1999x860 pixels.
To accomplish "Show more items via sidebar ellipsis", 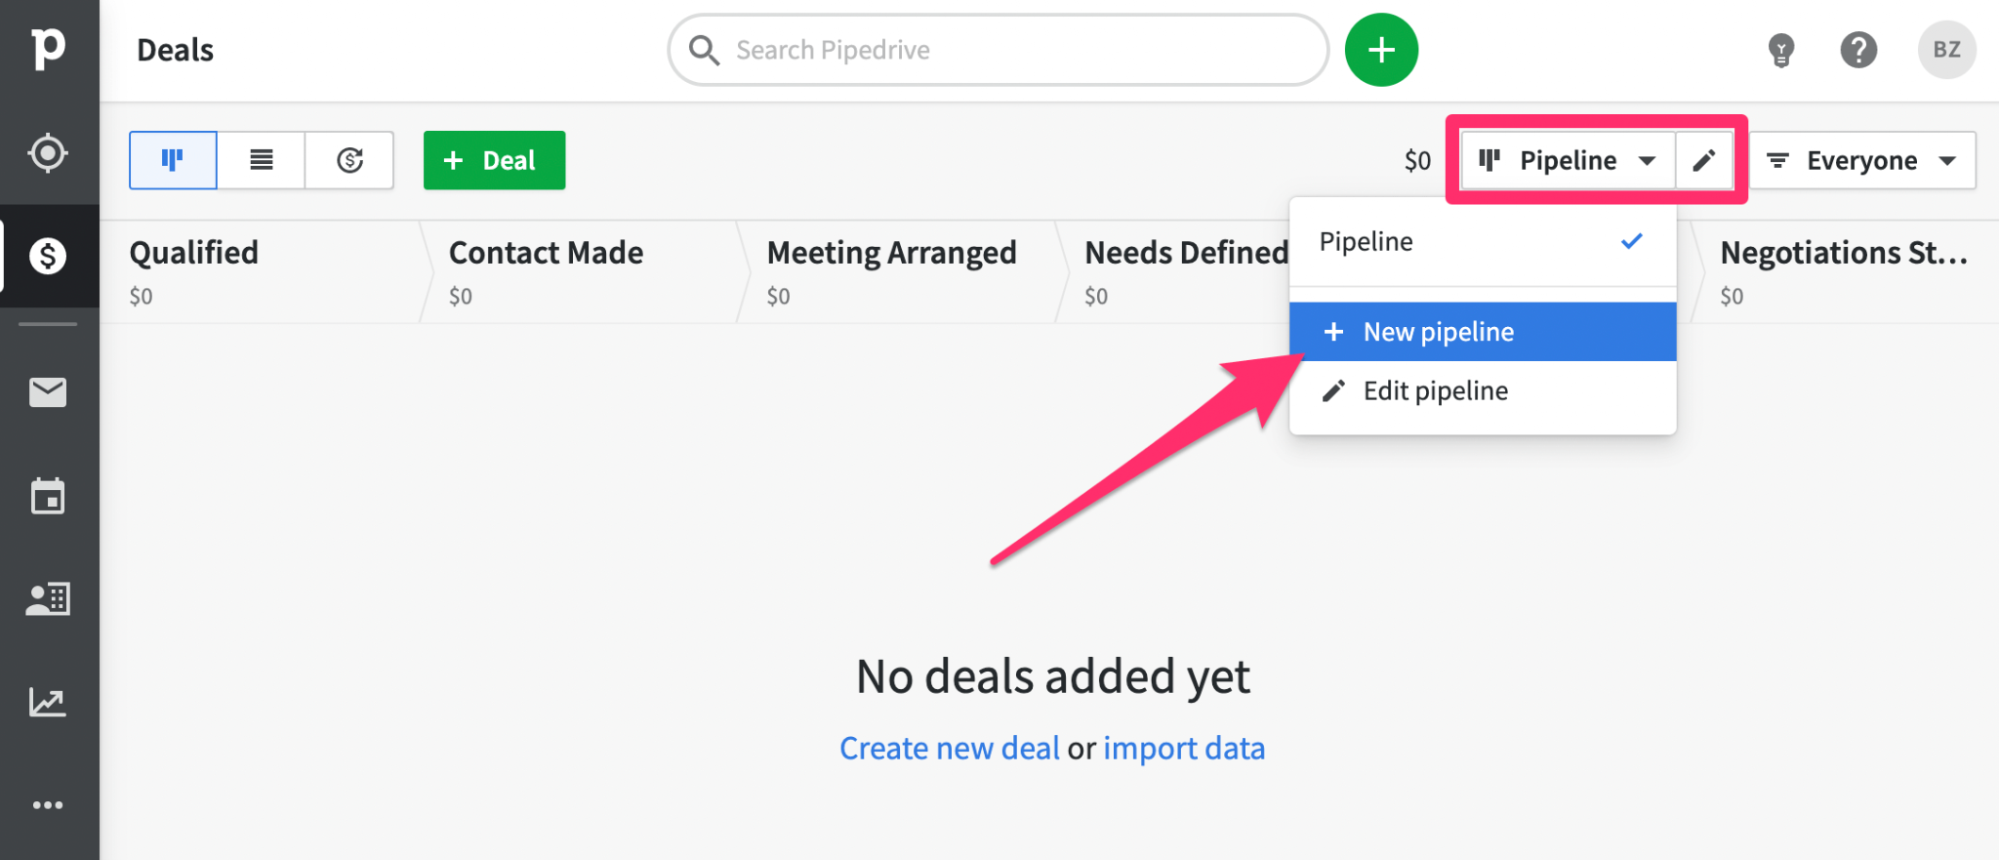I will (x=48, y=805).
